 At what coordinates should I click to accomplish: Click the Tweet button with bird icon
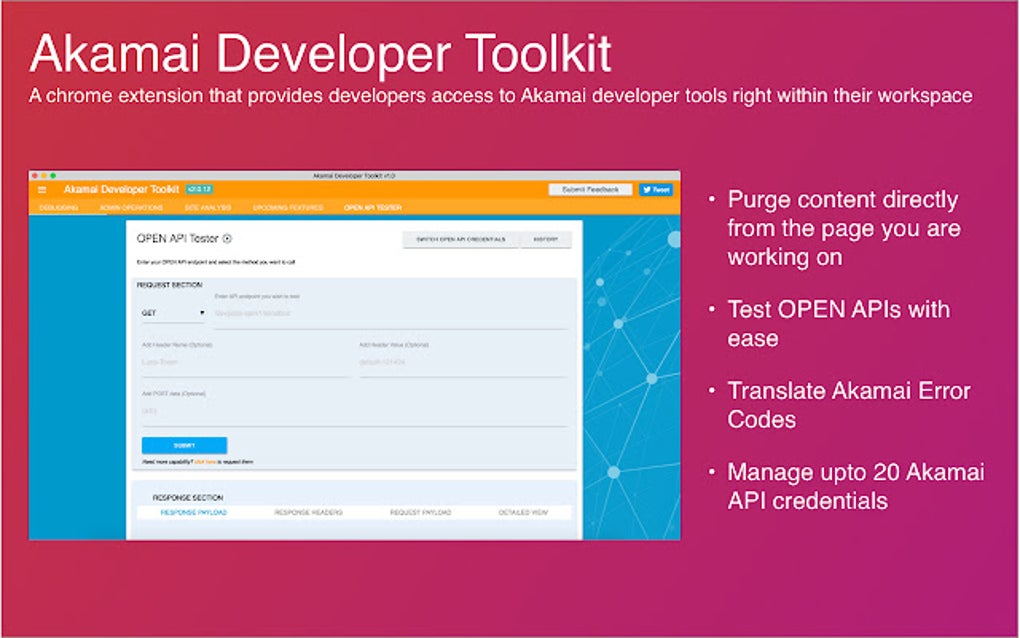pos(656,190)
